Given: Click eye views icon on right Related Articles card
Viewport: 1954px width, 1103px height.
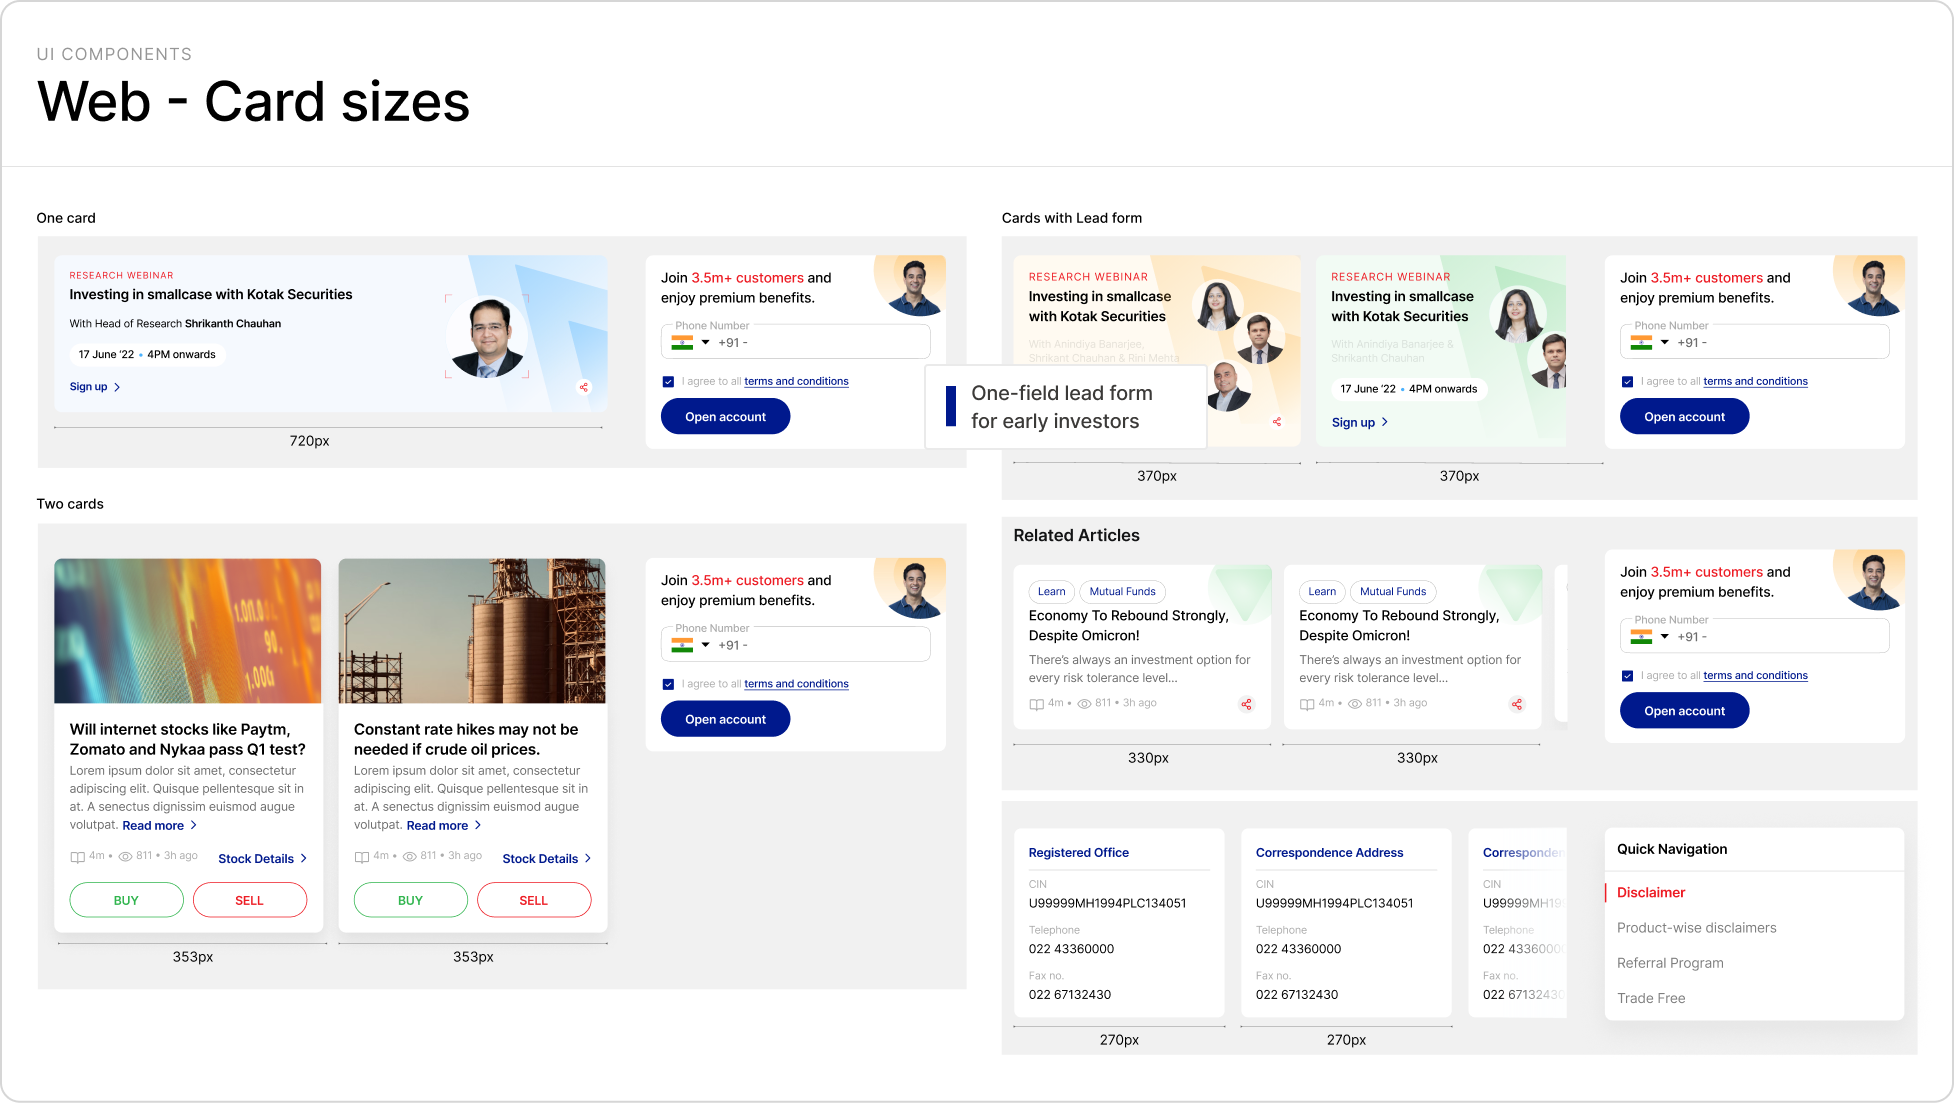Looking at the screenshot, I should pos(1355,704).
